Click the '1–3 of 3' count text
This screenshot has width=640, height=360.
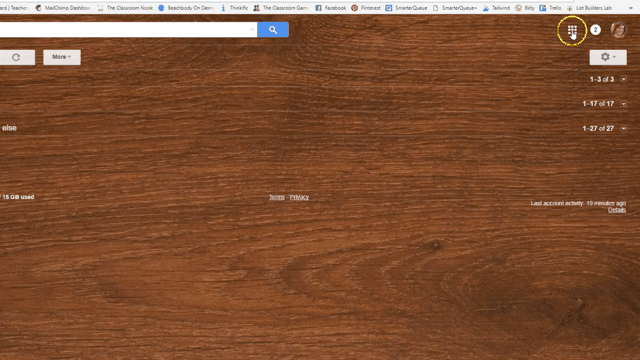point(602,79)
